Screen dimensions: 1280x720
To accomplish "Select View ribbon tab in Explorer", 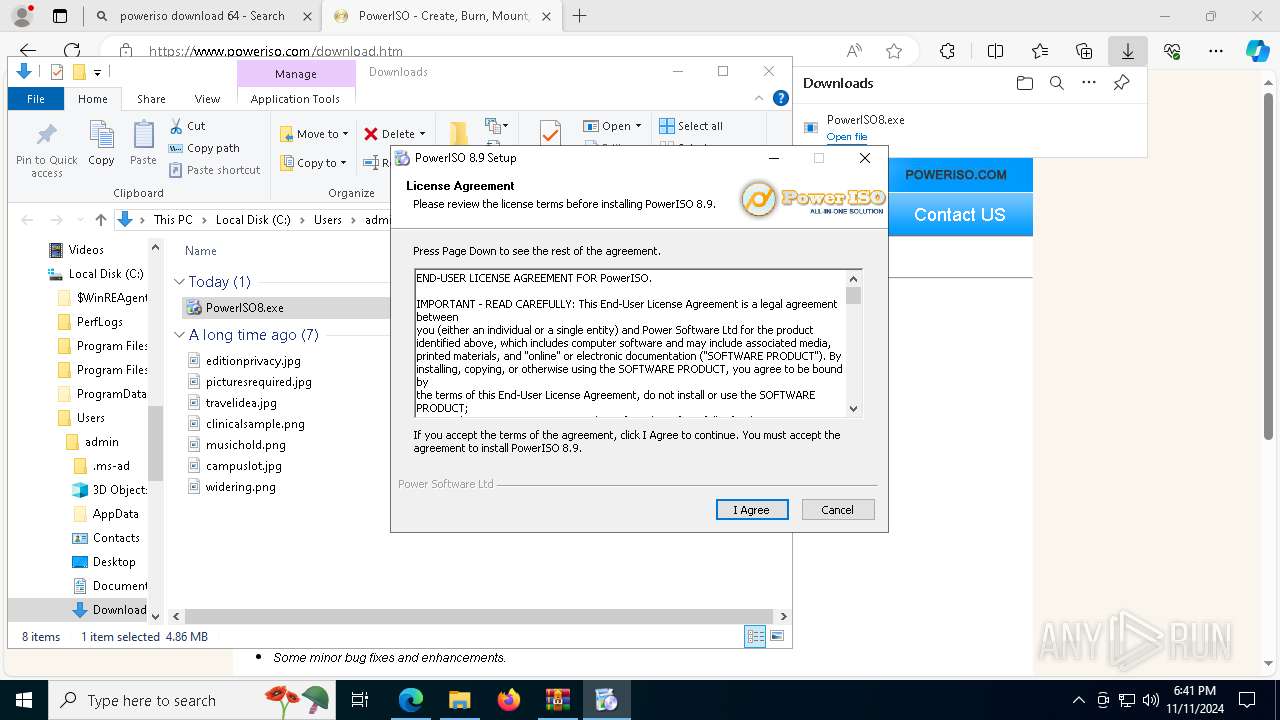I will click(x=207, y=99).
